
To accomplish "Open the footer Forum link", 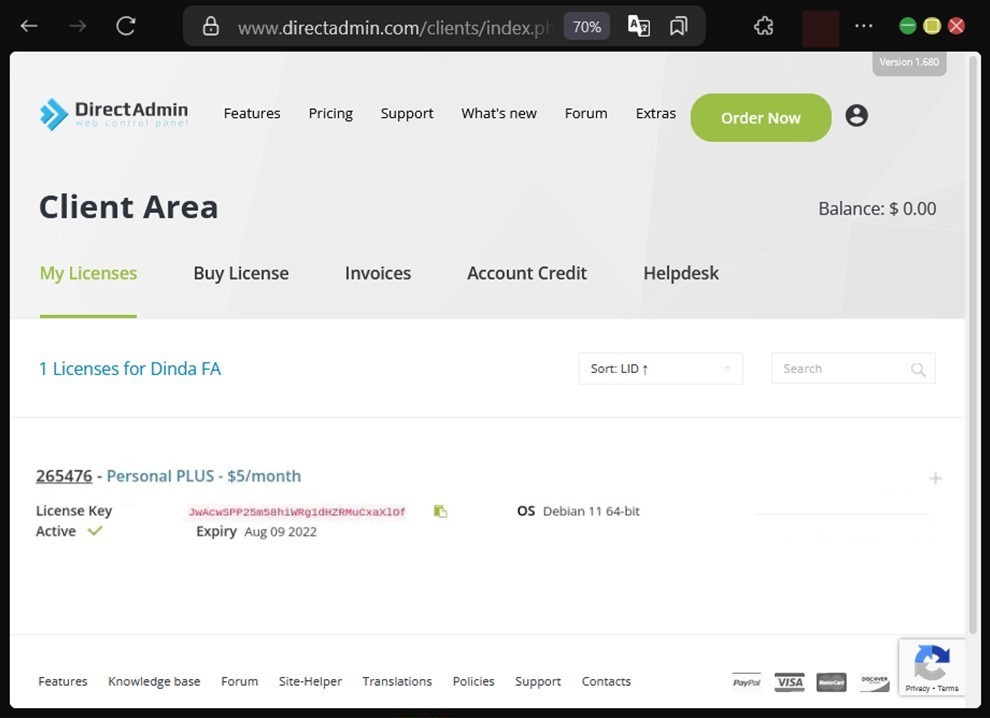I will click(239, 681).
